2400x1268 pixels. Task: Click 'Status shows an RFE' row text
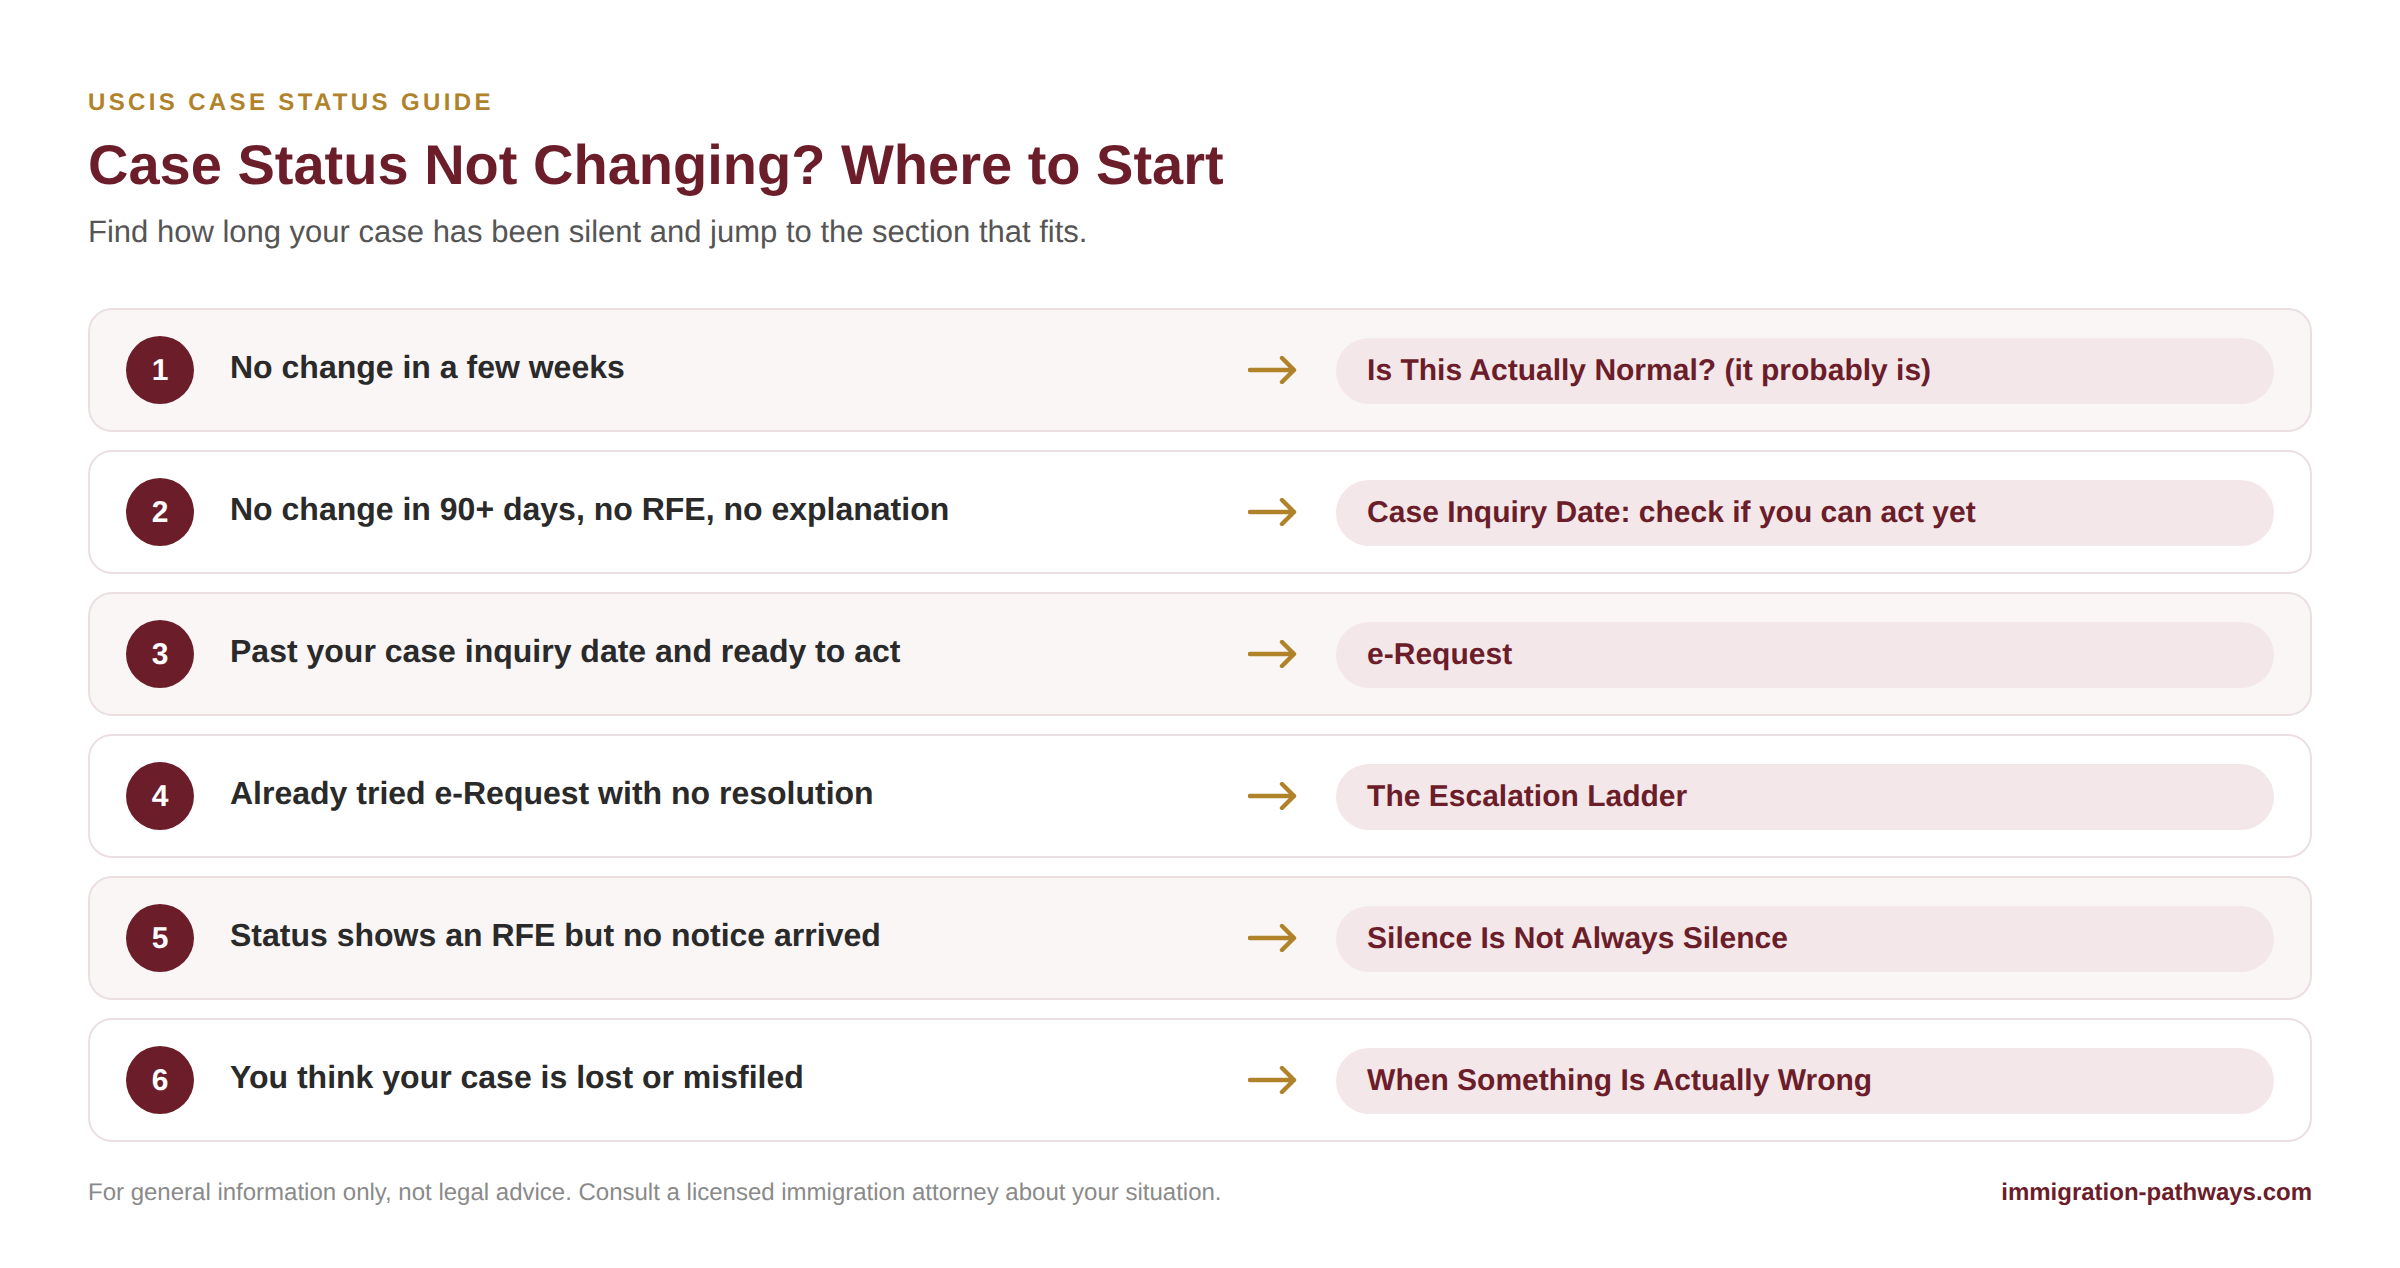coord(555,936)
